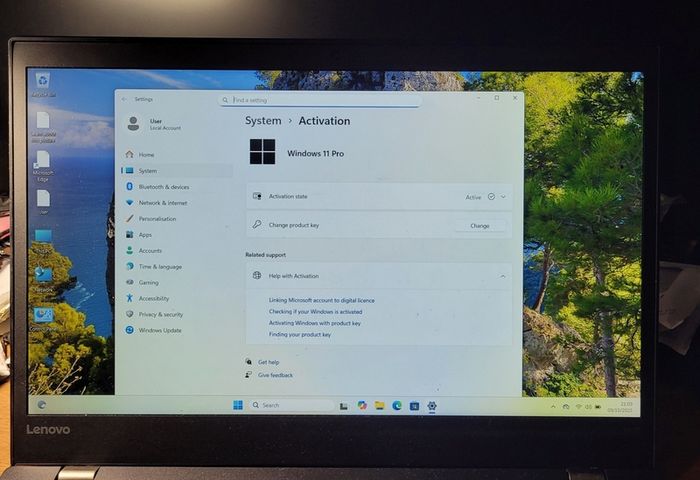
Task: Open the Windows Start menu
Action: pos(238,405)
